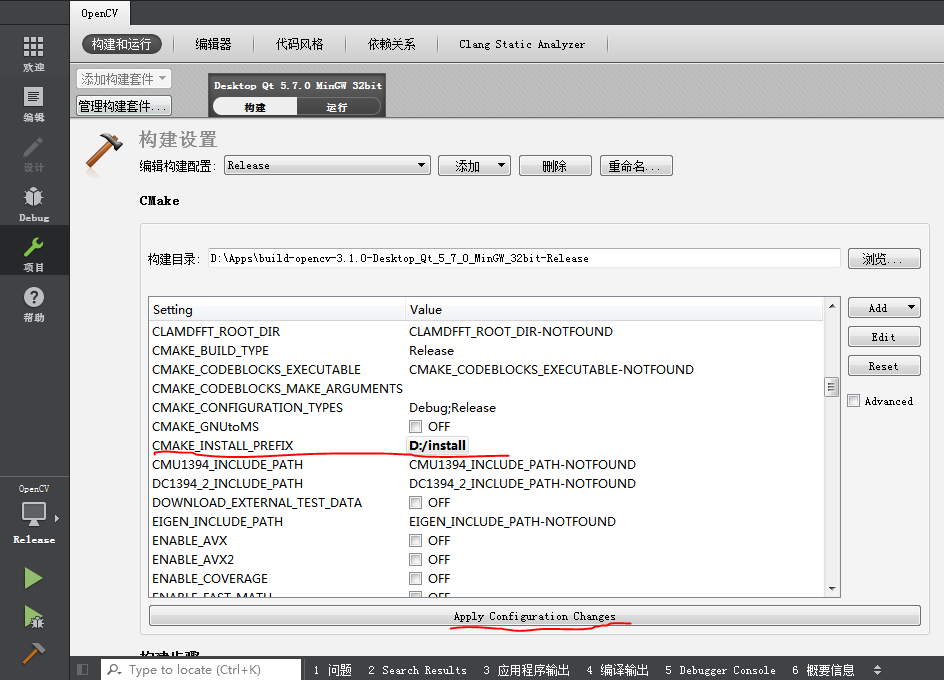This screenshot has width=944, height=680.
Task: Open the Welcome (欢迎) mode
Action: tap(34, 54)
